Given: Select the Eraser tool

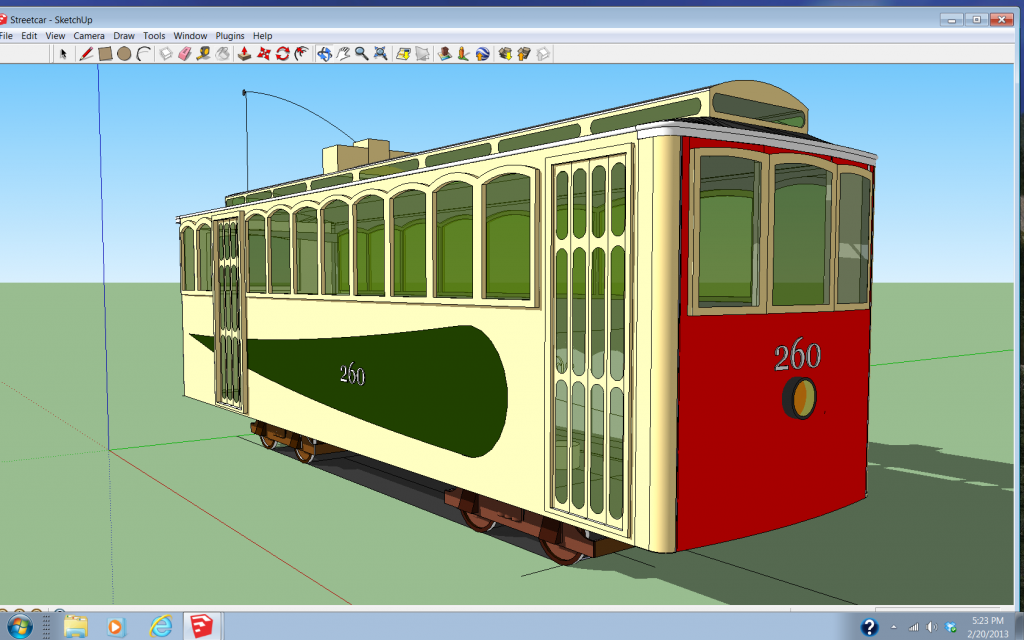Looking at the screenshot, I should 184,54.
